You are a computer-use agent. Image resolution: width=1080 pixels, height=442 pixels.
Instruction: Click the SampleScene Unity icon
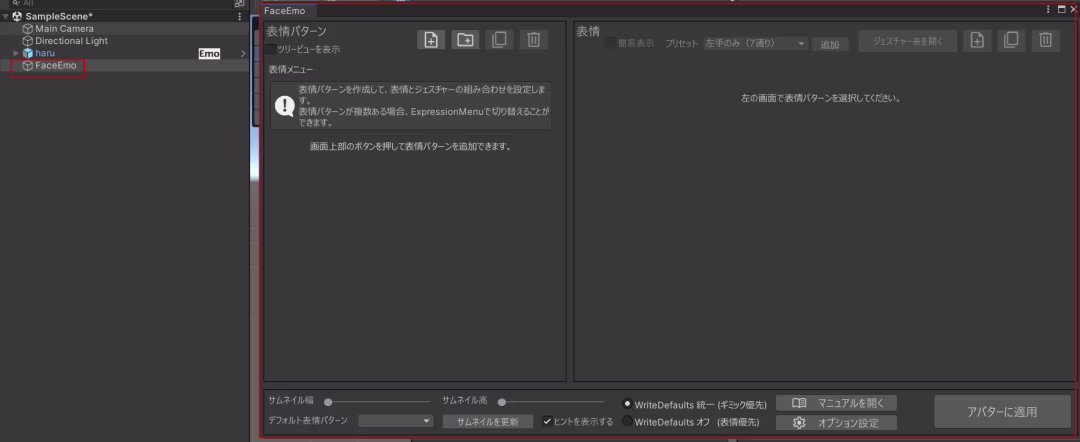[x=18, y=17]
